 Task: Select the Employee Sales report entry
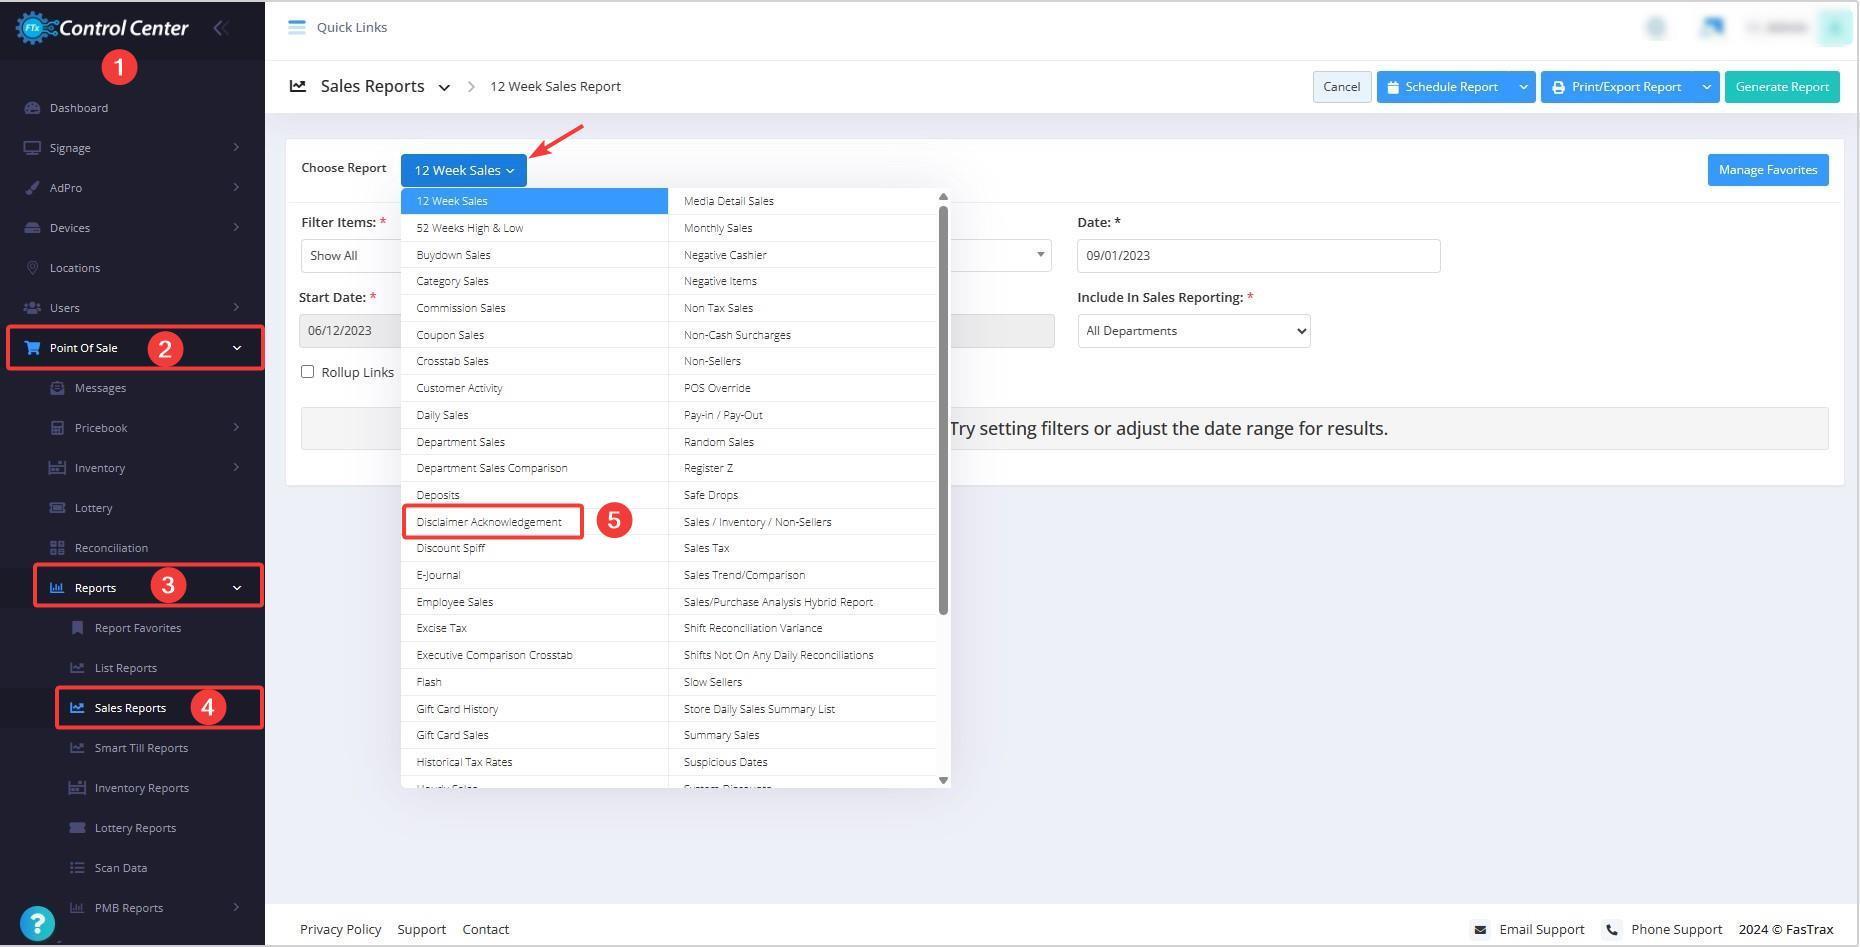(x=455, y=602)
